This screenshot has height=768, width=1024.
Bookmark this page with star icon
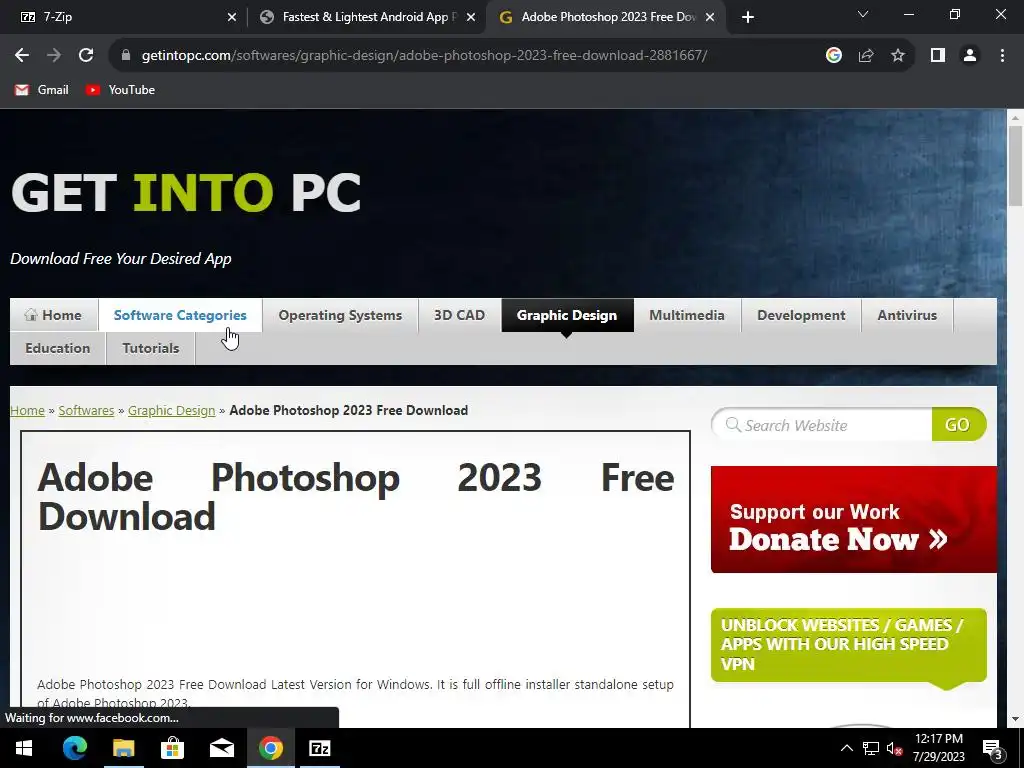click(898, 56)
